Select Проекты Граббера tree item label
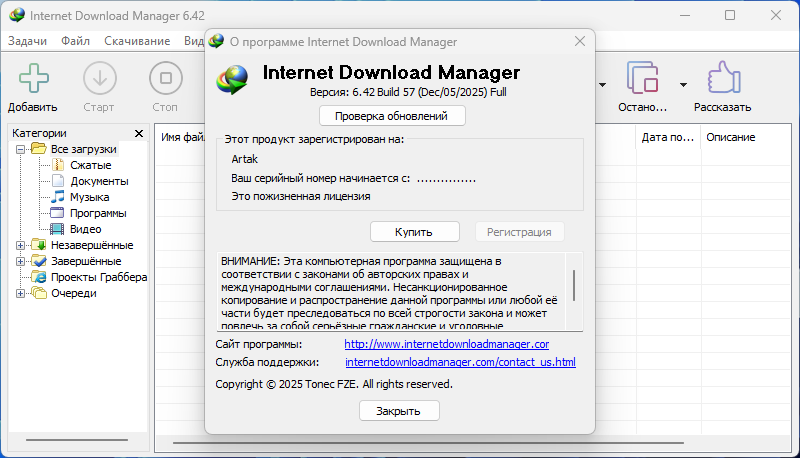The width and height of the screenshot is (800, 458). tap(99, 277)
